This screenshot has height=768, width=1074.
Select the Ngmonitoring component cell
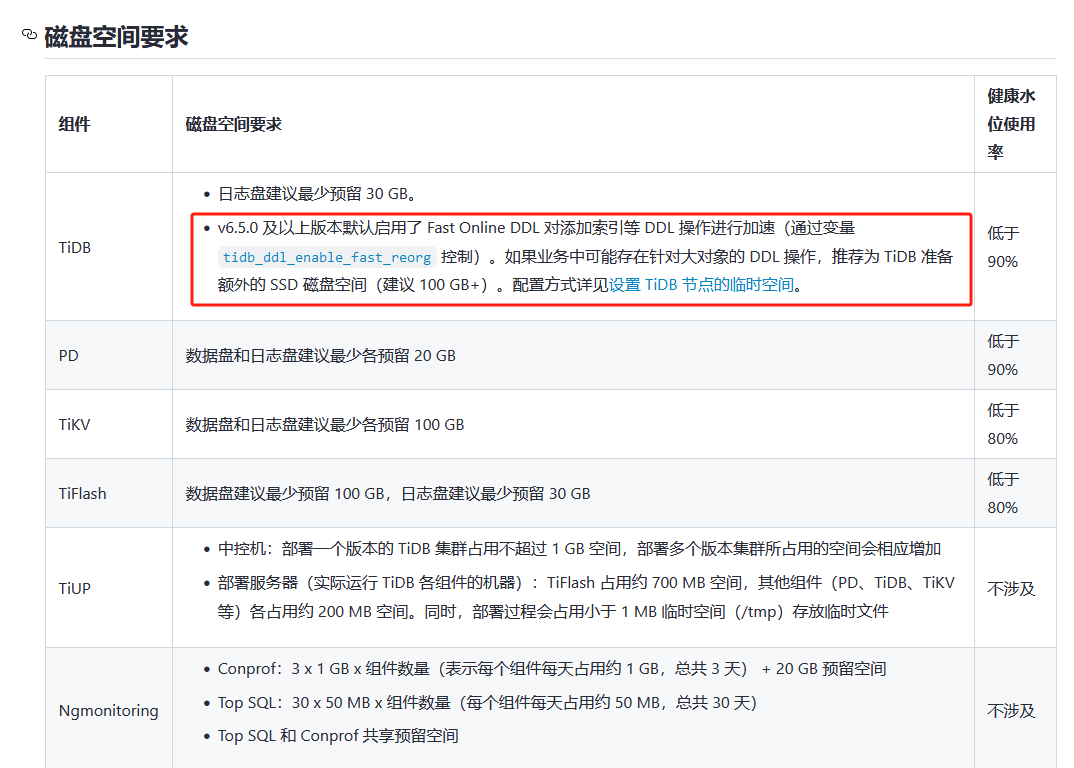tap(108, 711)
